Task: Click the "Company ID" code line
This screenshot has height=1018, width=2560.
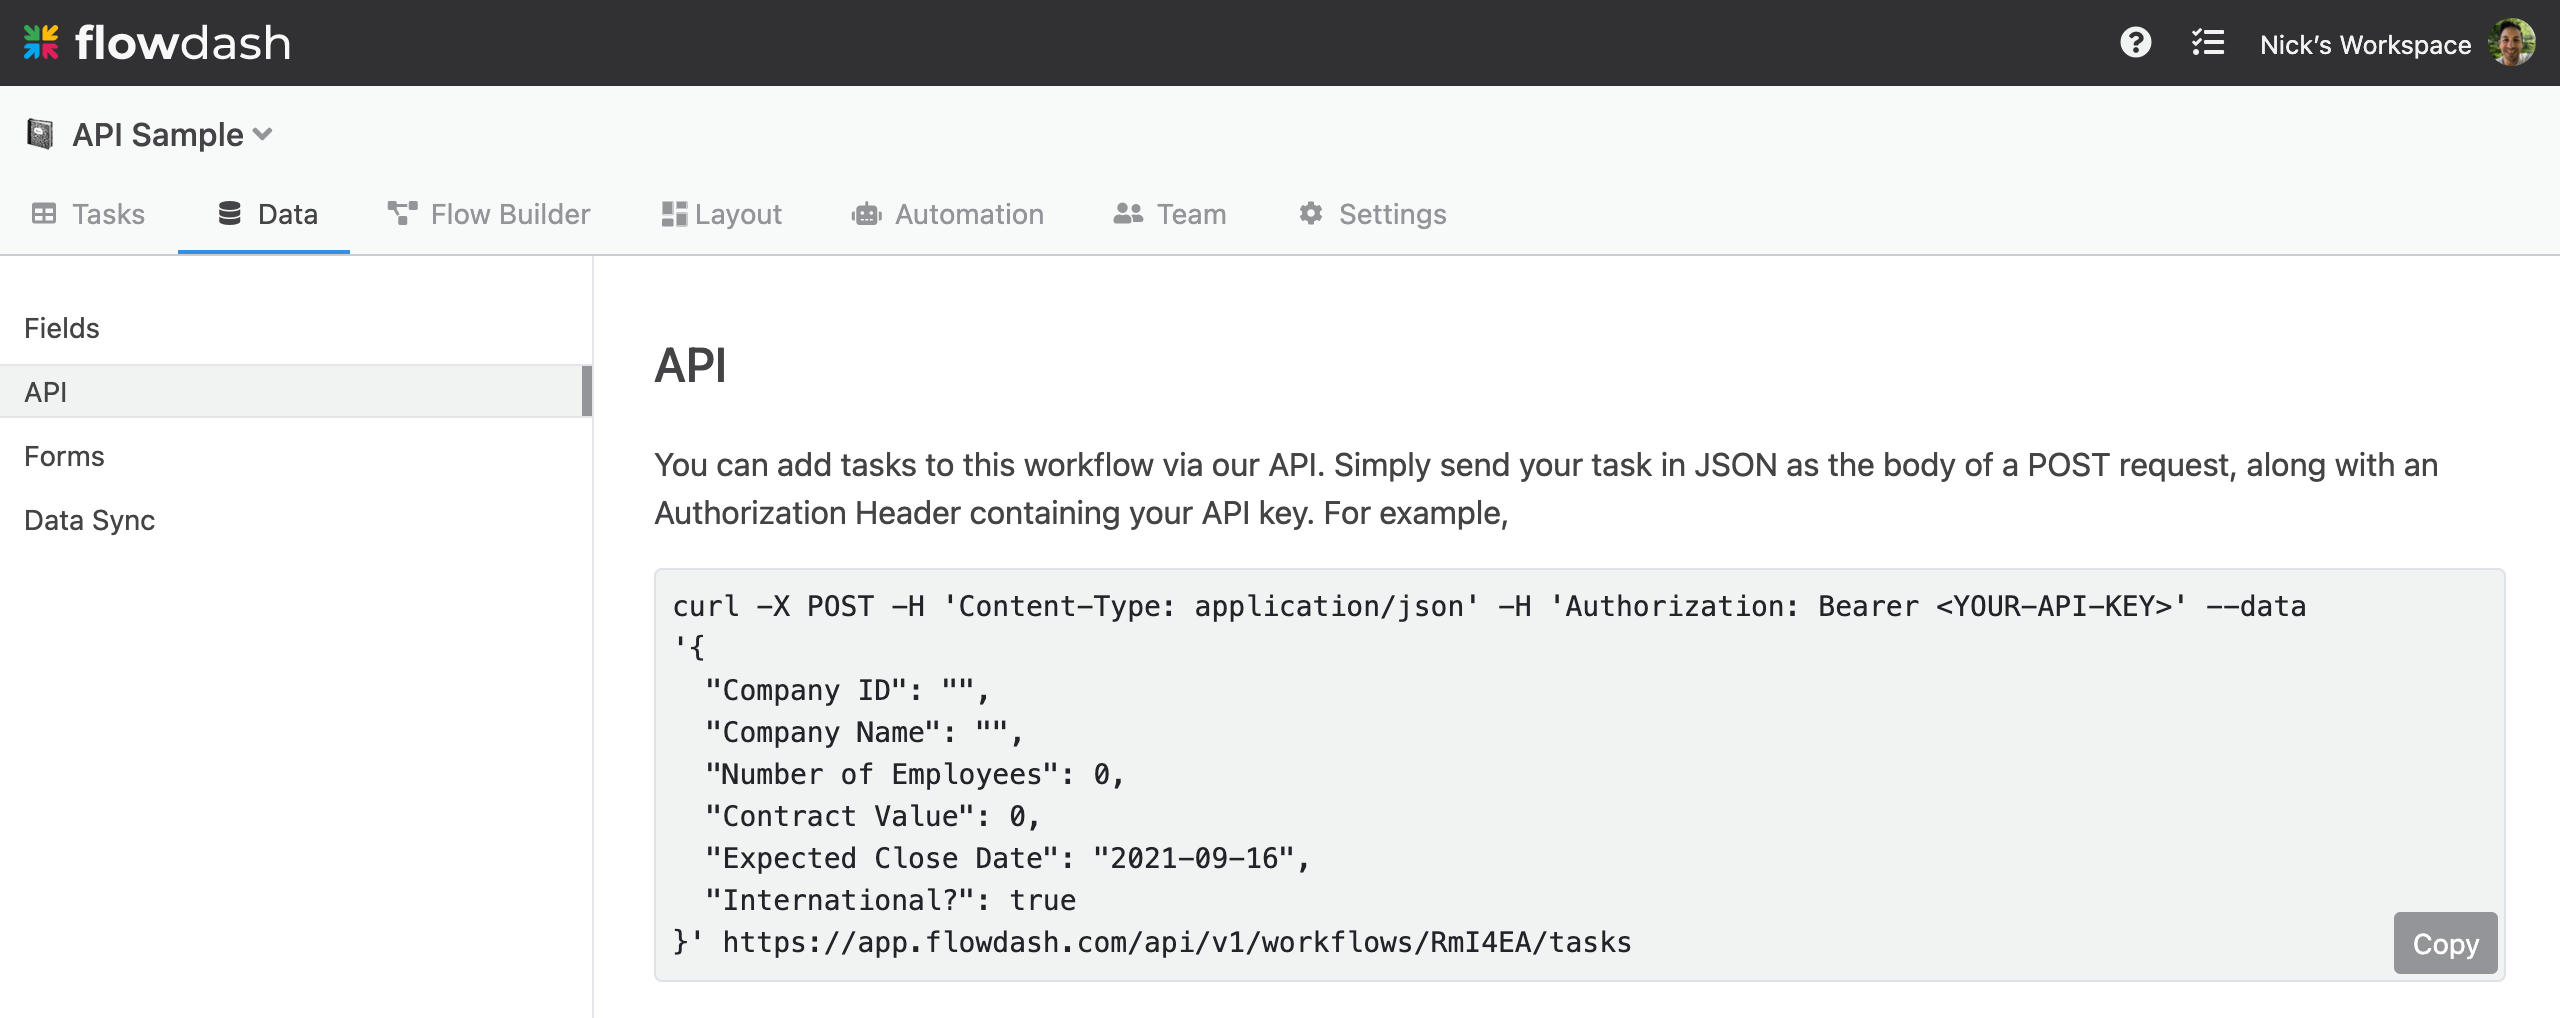Action: [847, 690]
